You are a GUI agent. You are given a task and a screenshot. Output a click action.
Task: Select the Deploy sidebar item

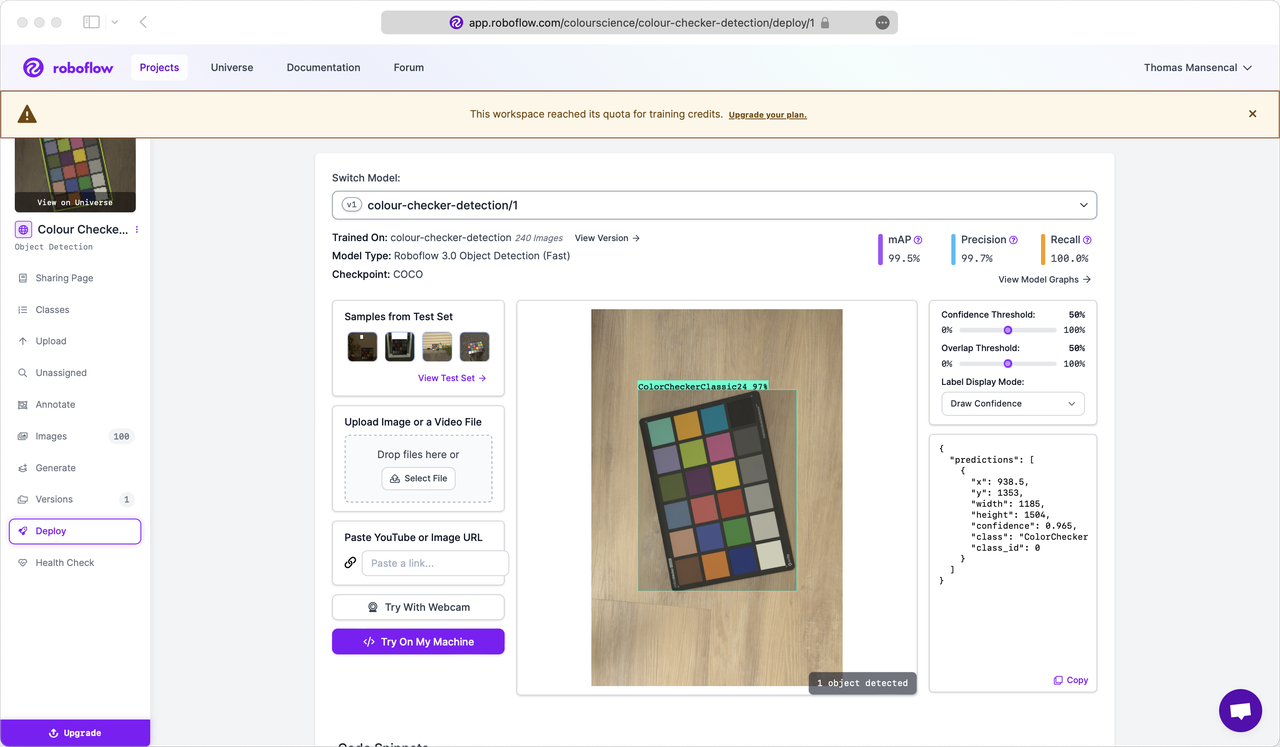75,531
